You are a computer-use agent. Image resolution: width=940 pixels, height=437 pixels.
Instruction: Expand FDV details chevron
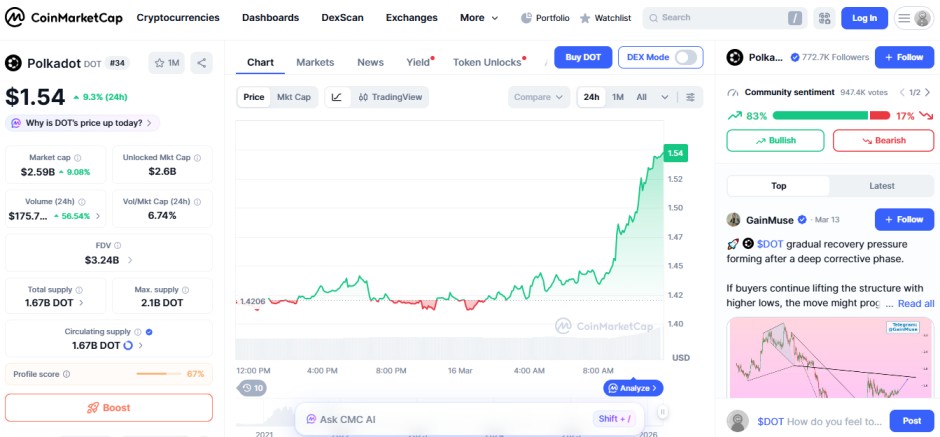pos(130,260)
